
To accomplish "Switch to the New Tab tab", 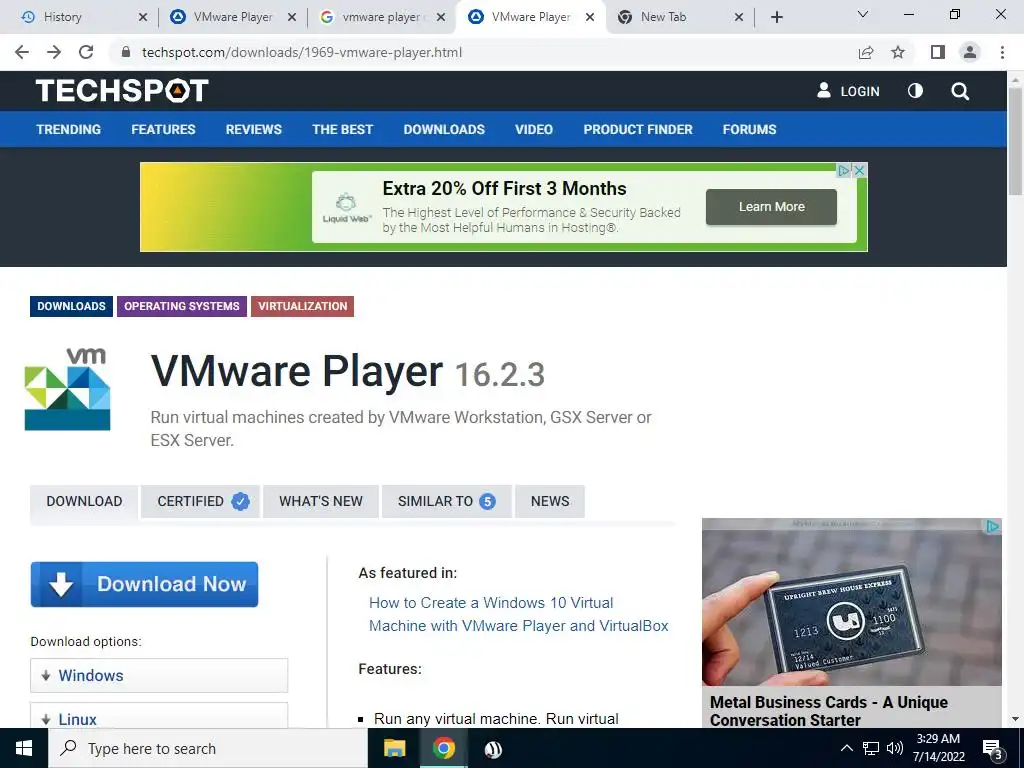I will coord(663,17).
